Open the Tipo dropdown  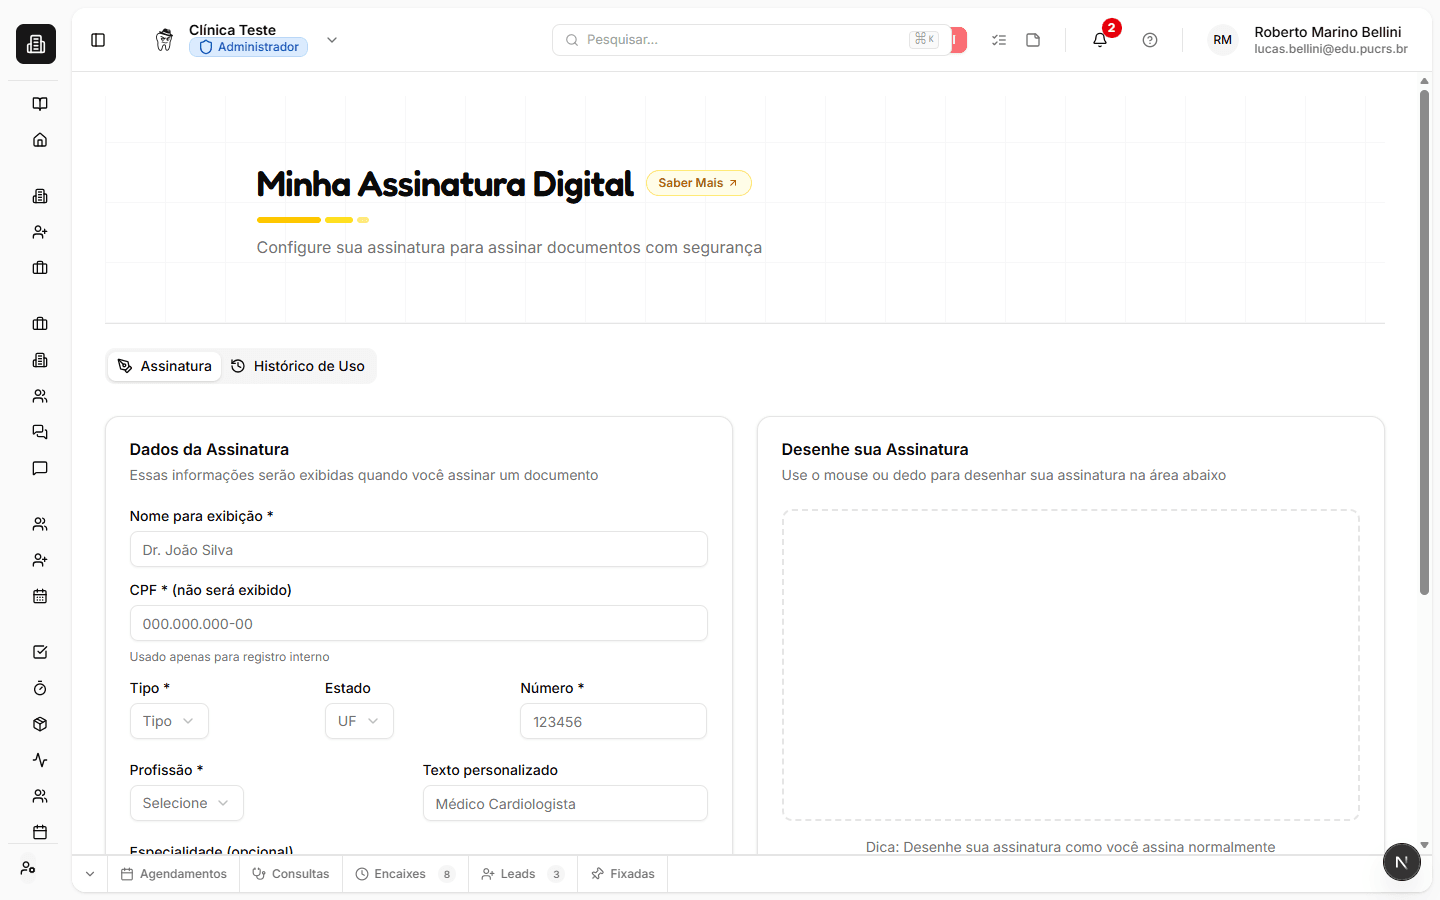[168, 721]
